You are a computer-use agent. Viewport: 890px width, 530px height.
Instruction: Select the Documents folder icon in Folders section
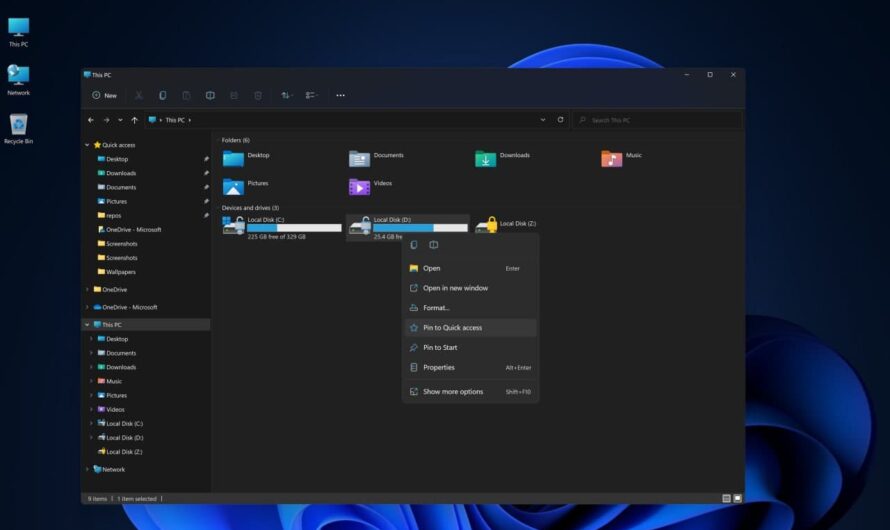coord(359,159)
